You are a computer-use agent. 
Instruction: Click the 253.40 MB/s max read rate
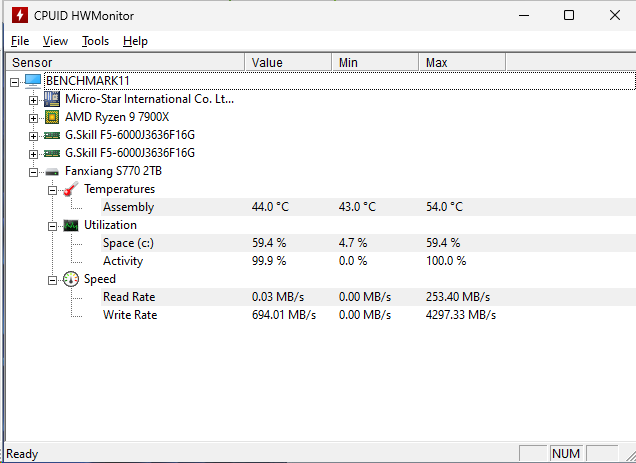458,297
